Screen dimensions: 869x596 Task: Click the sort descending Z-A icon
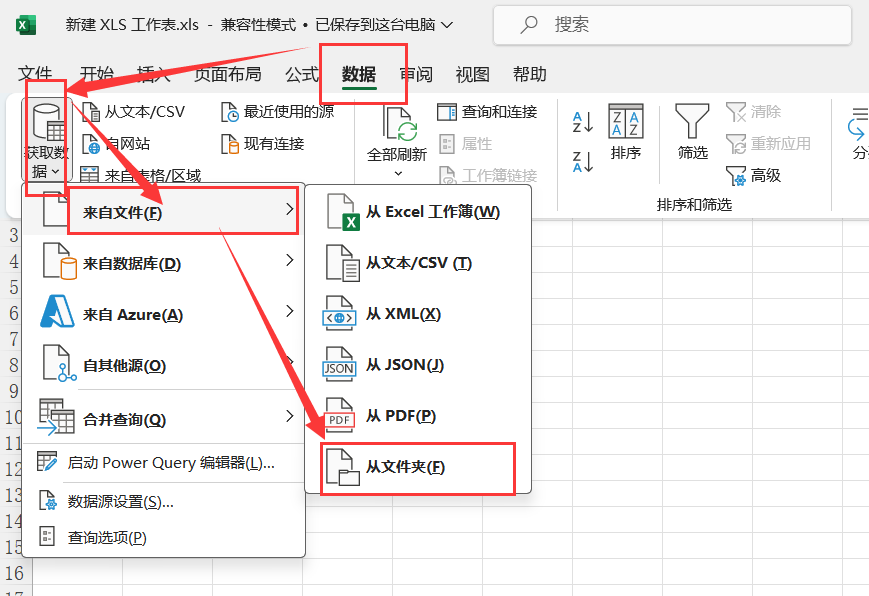[x=582, y=160]
